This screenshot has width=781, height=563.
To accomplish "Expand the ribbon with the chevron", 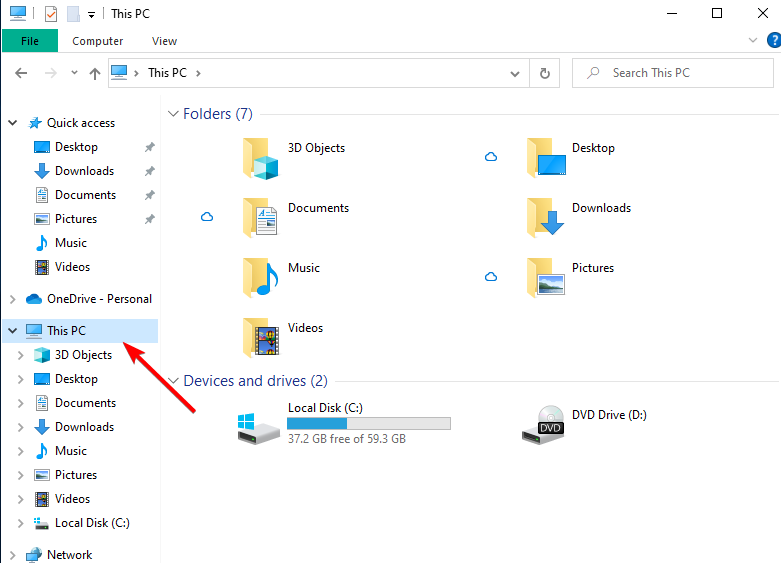I will (753, 40).
